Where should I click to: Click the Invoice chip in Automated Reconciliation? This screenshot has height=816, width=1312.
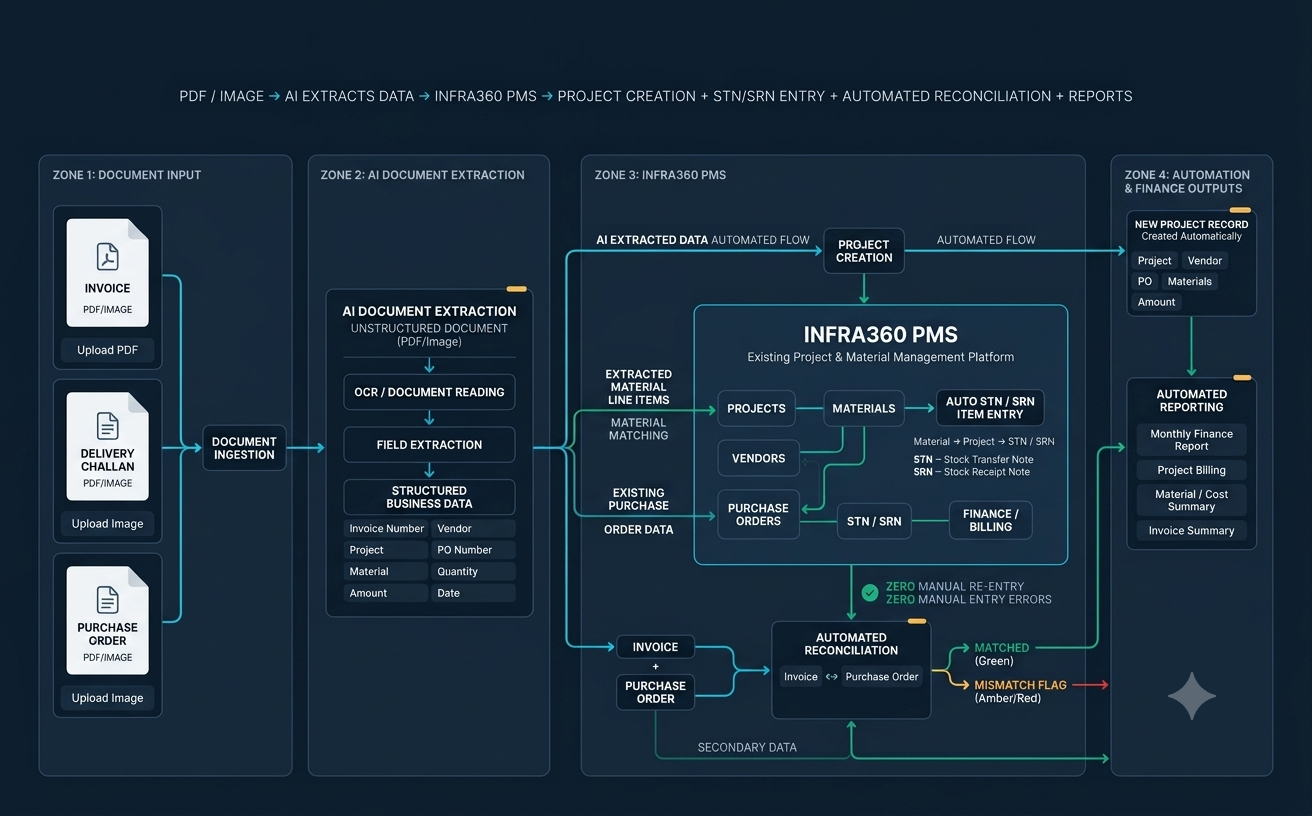(x=801, y=677)
